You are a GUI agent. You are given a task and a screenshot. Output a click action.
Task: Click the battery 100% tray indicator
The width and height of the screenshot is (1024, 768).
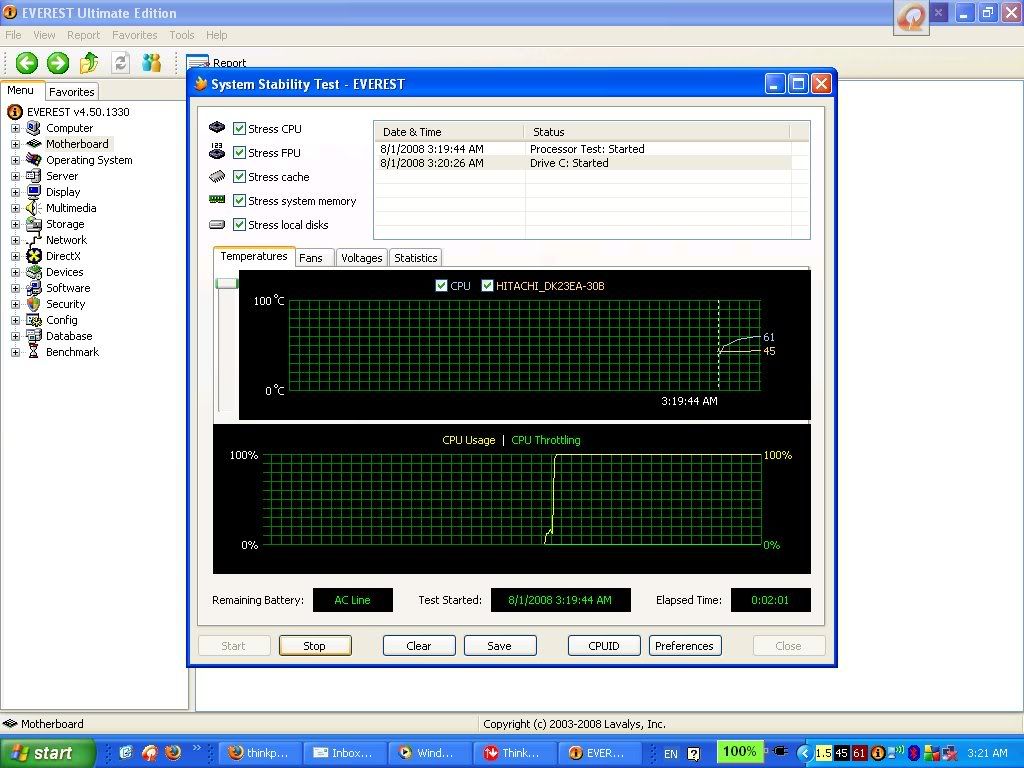(x=739, y=752)
